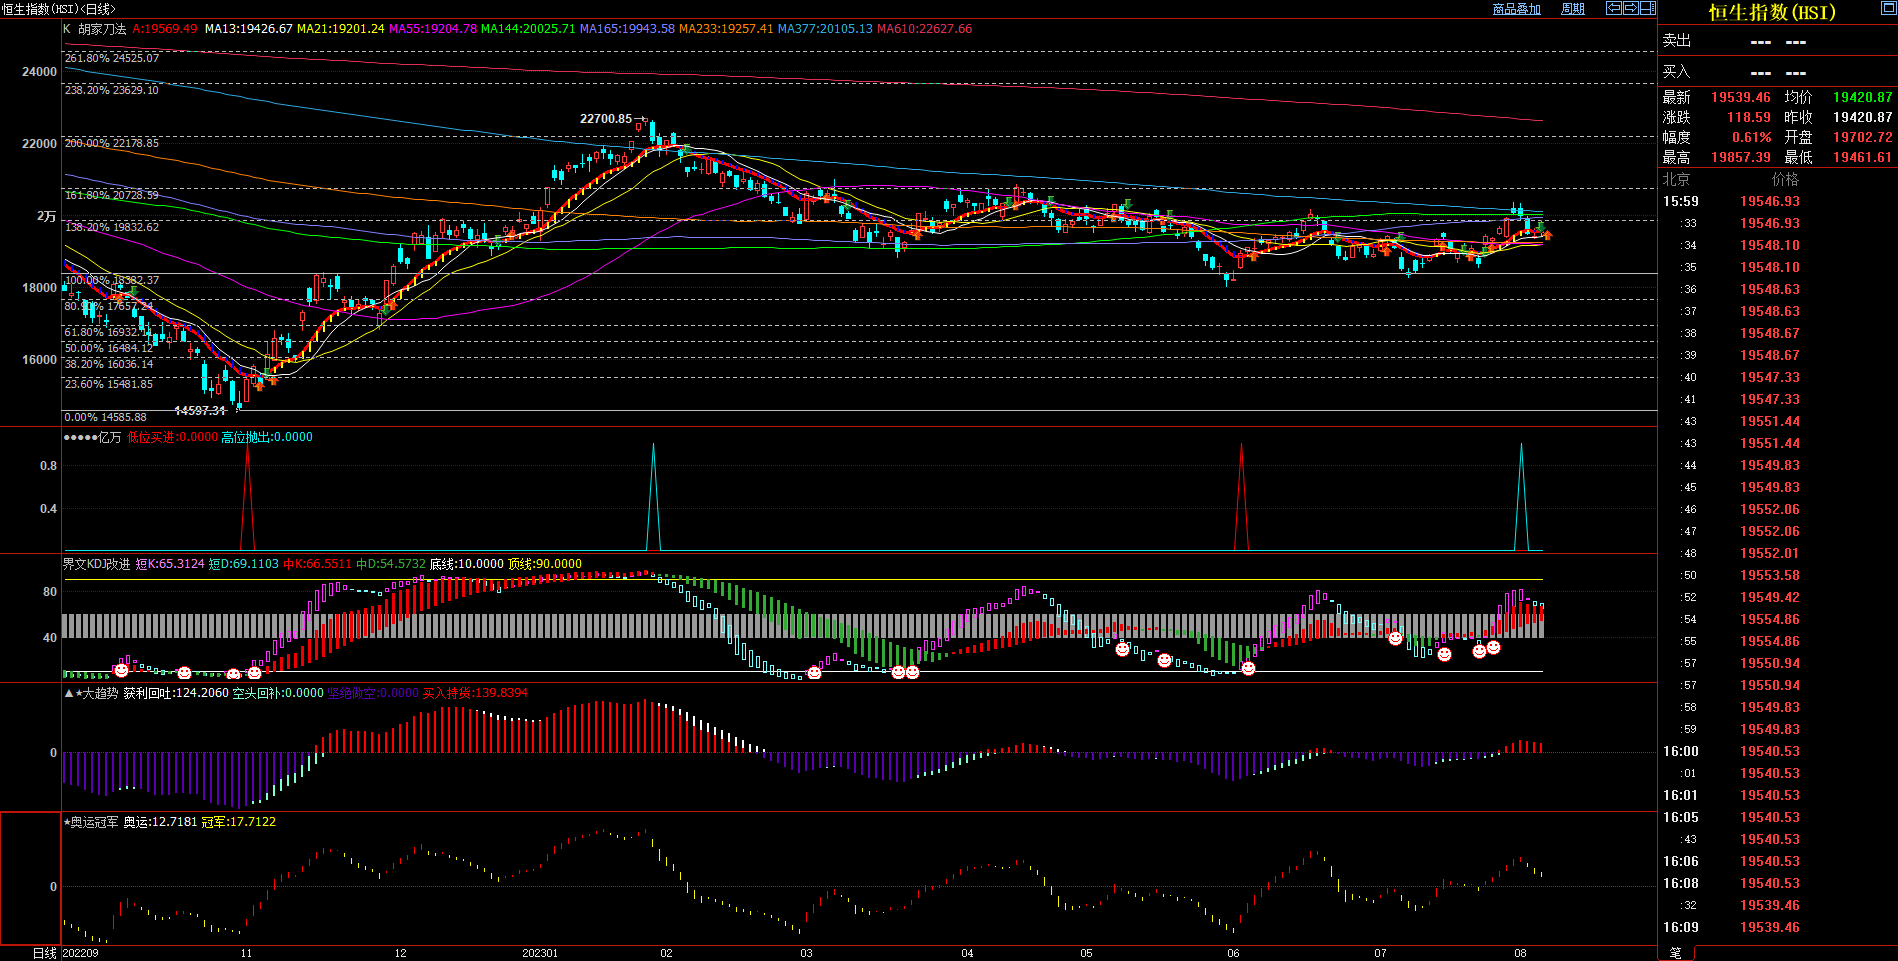Toggle the split panel layout icon
Image resolution: width=1898 pixels, height=961 pixels.
pyautogui.click(x=1647, y=8)
